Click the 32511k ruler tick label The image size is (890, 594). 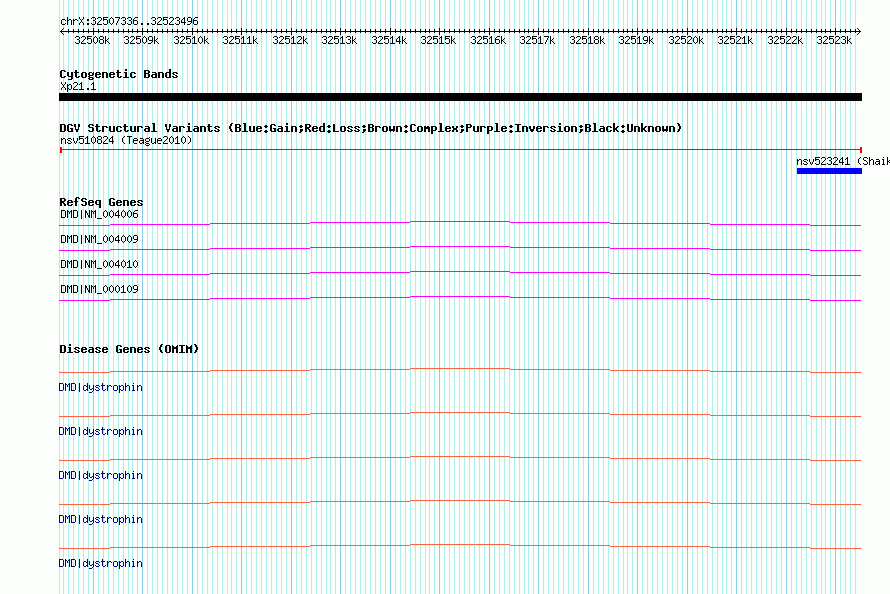(240, 41)
